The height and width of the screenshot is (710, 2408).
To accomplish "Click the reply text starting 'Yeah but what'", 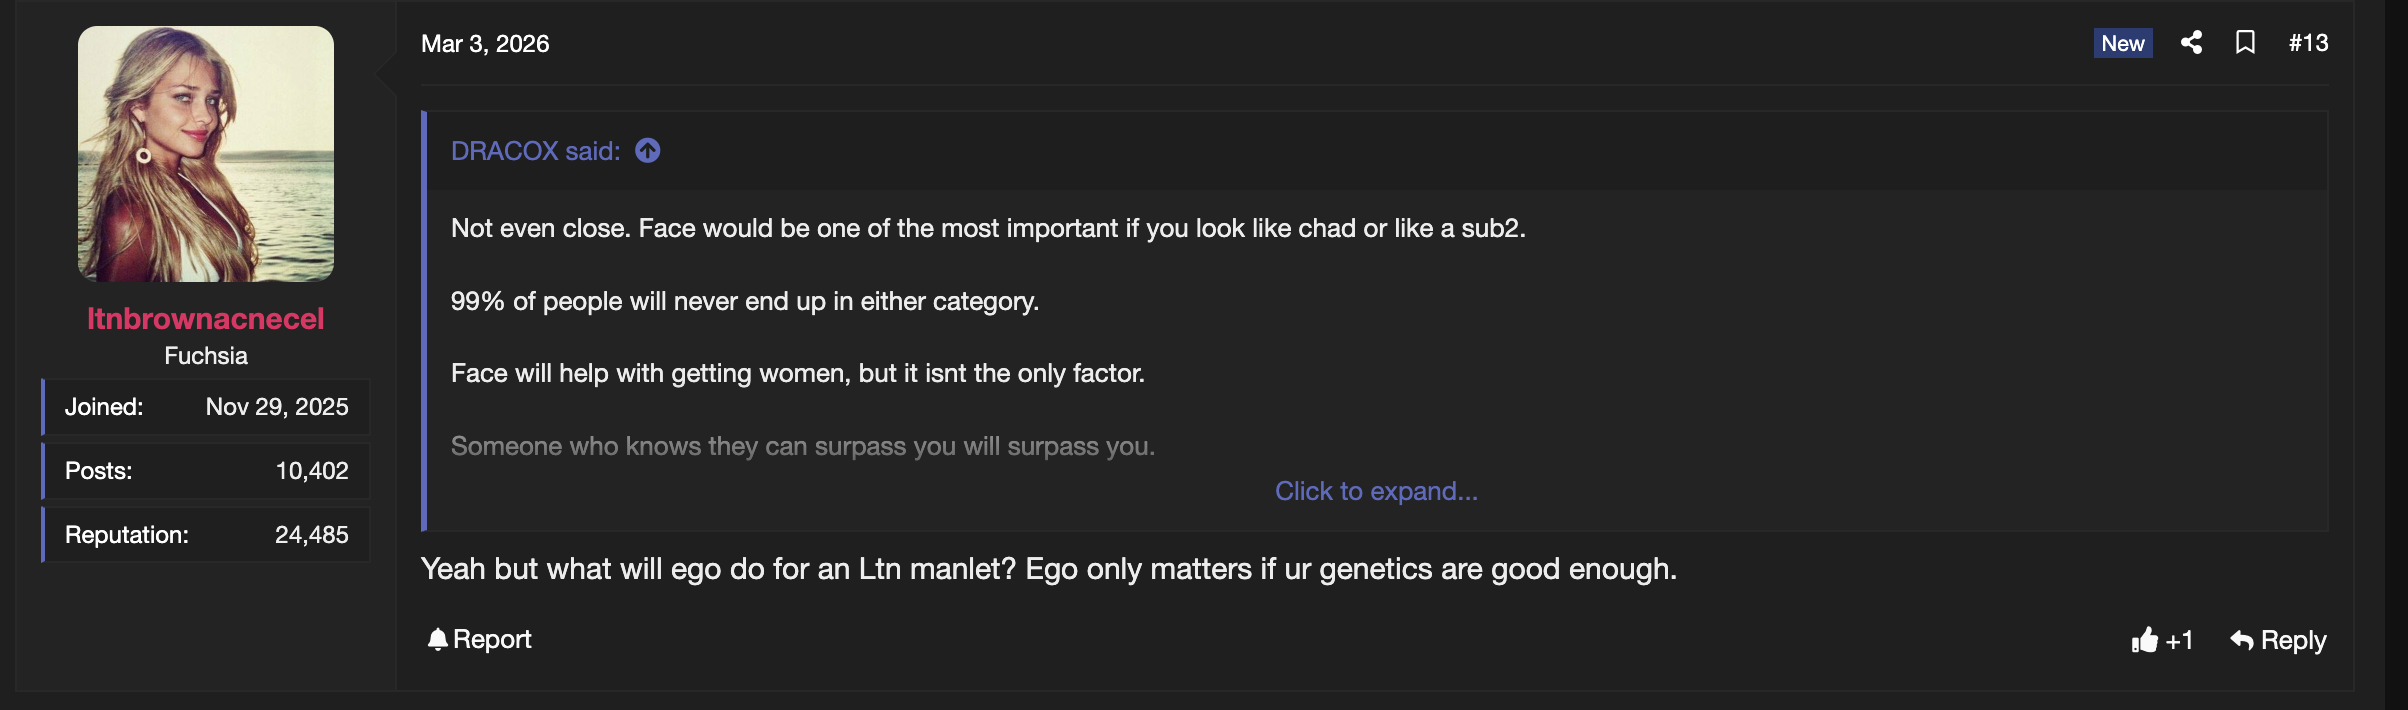I will 1048,569.
